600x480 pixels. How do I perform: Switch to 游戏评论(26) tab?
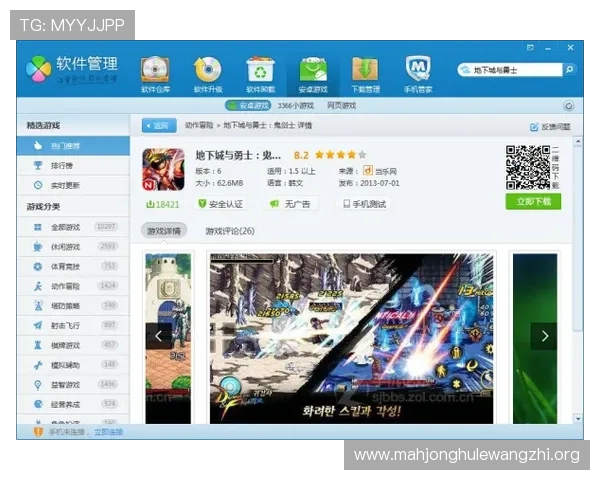click(230, 231)
